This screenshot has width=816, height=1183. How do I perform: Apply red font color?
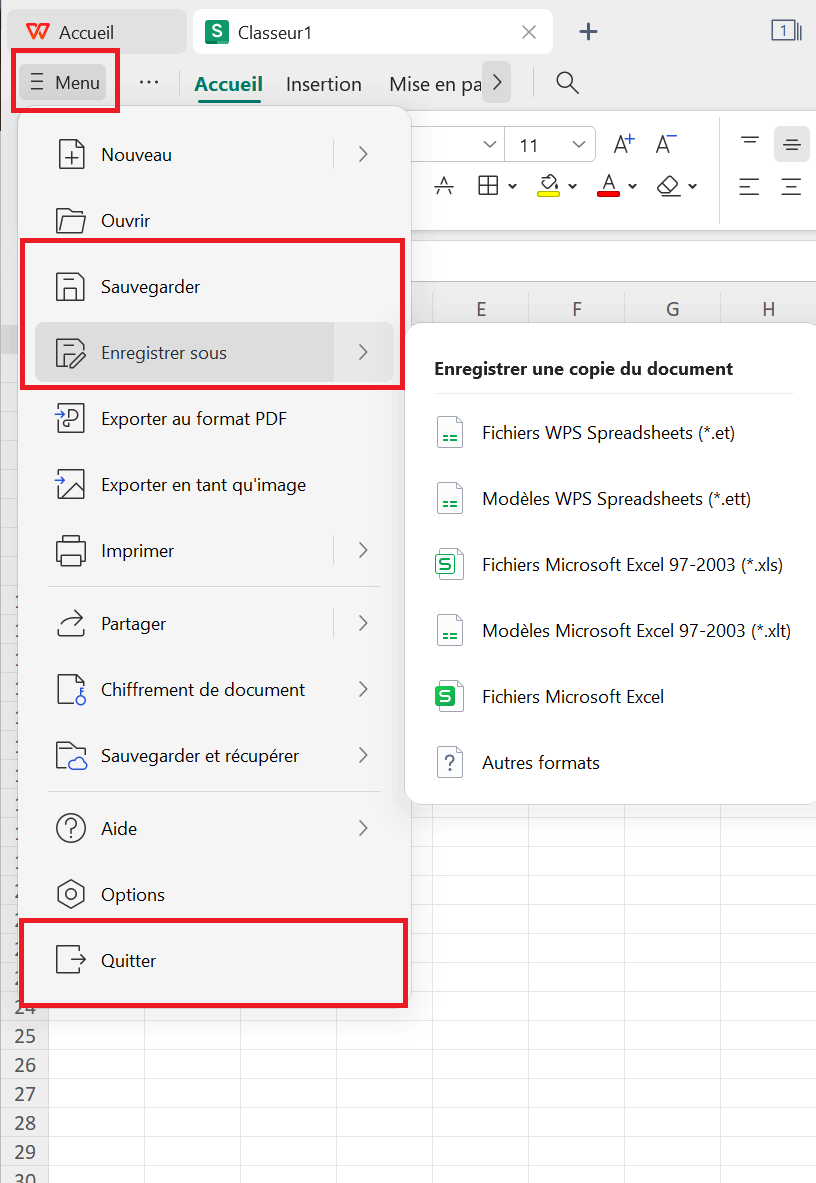point(609,185)
